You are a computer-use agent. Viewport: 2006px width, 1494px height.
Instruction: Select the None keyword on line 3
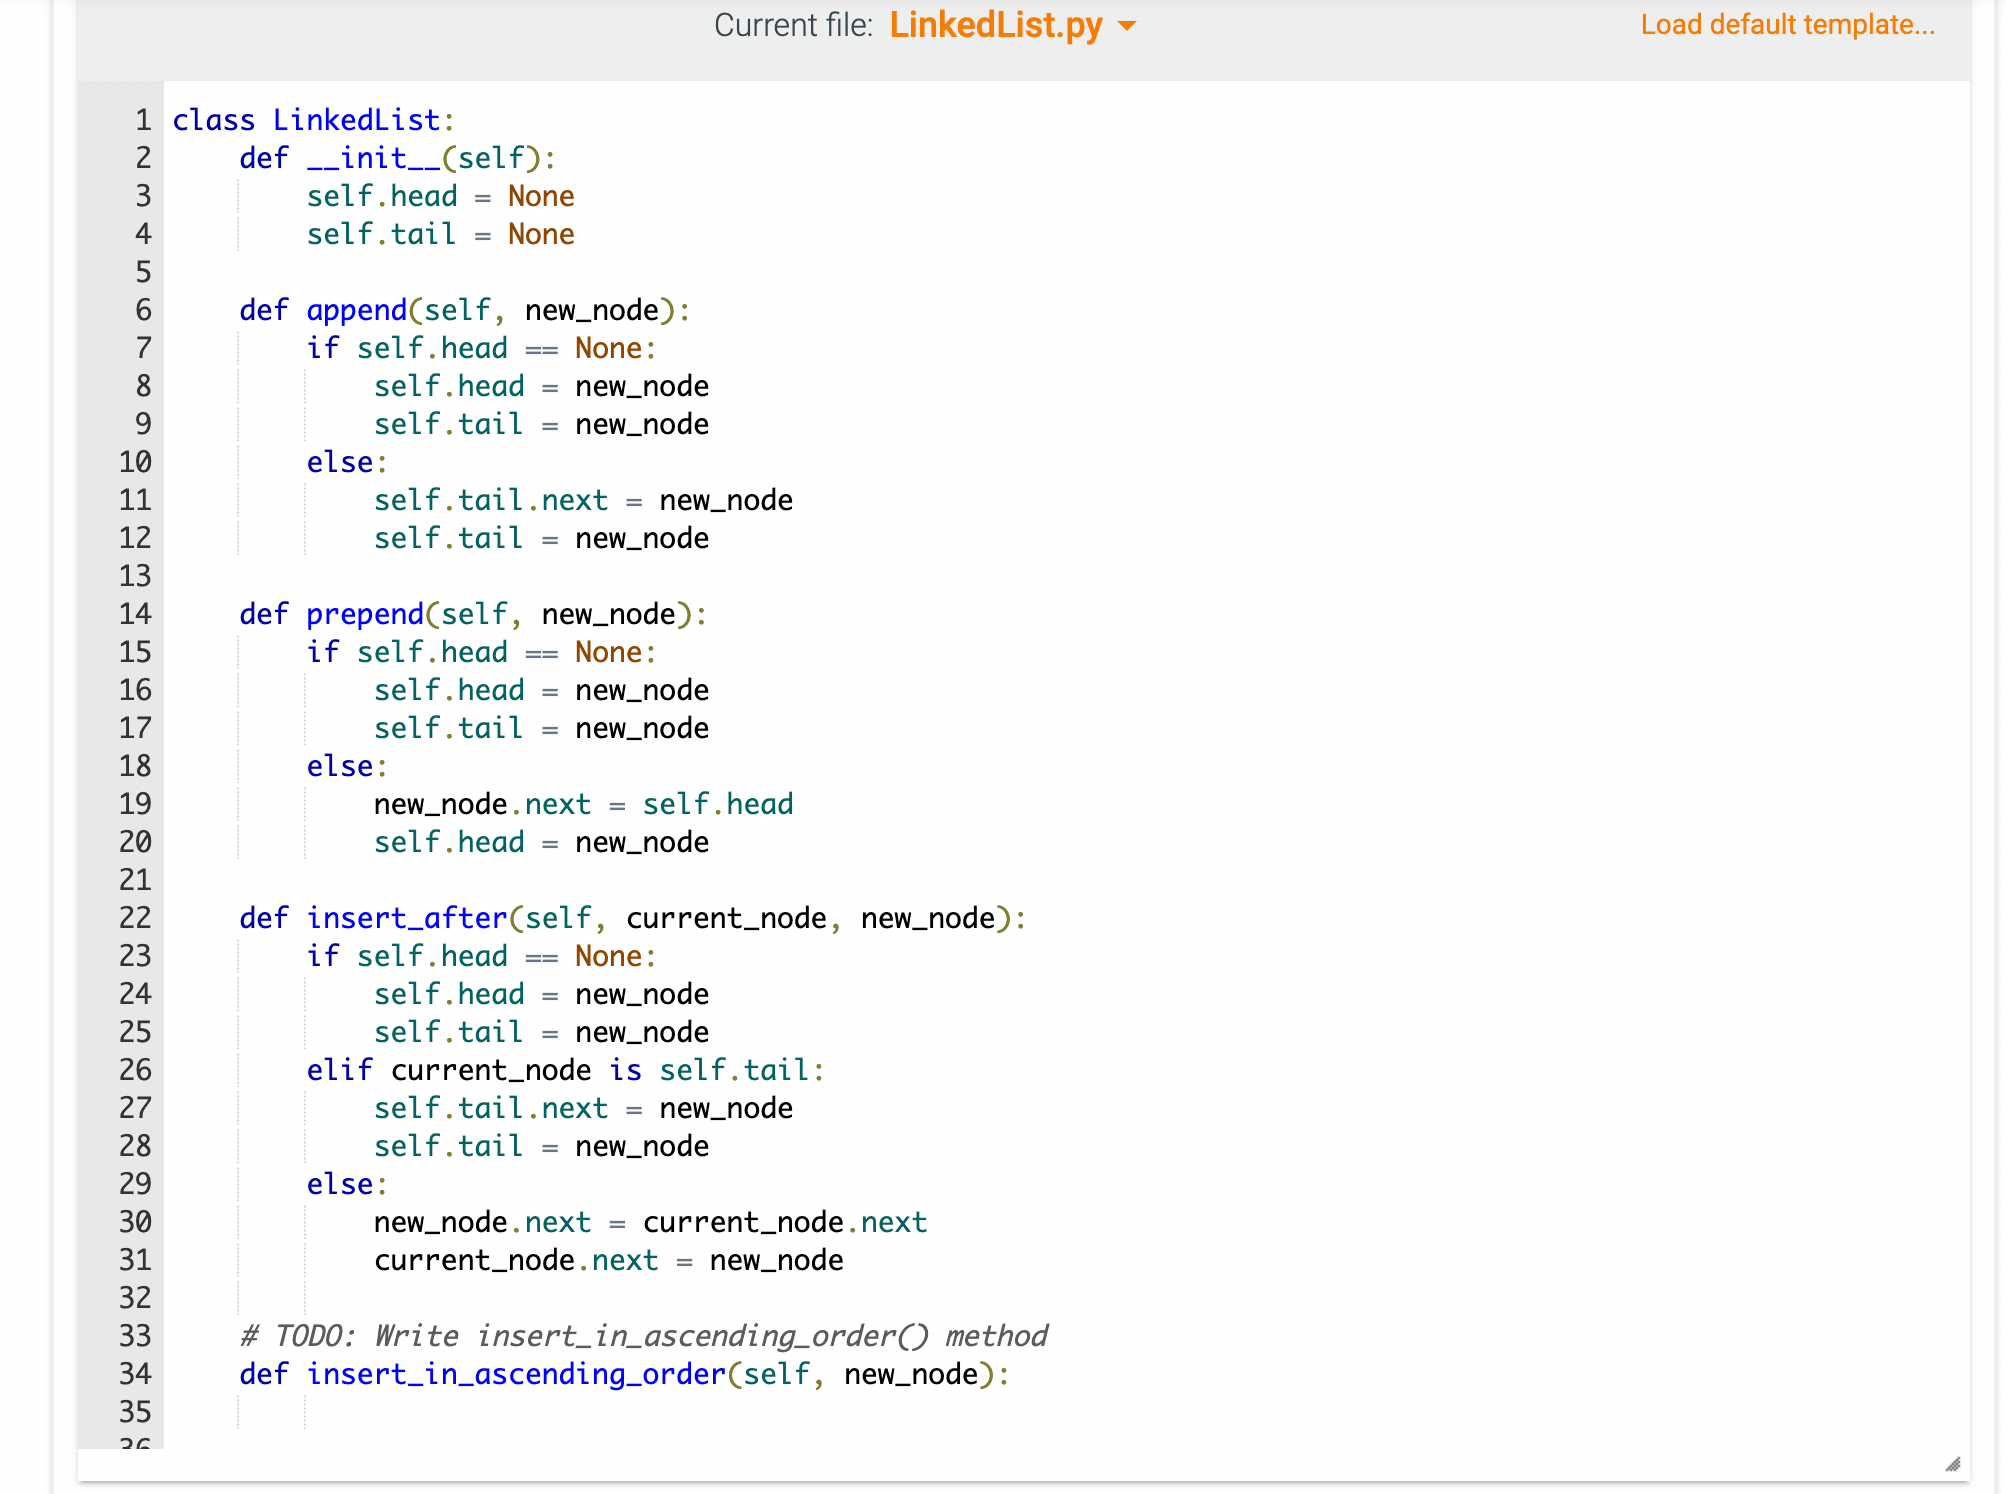(541, 195)
